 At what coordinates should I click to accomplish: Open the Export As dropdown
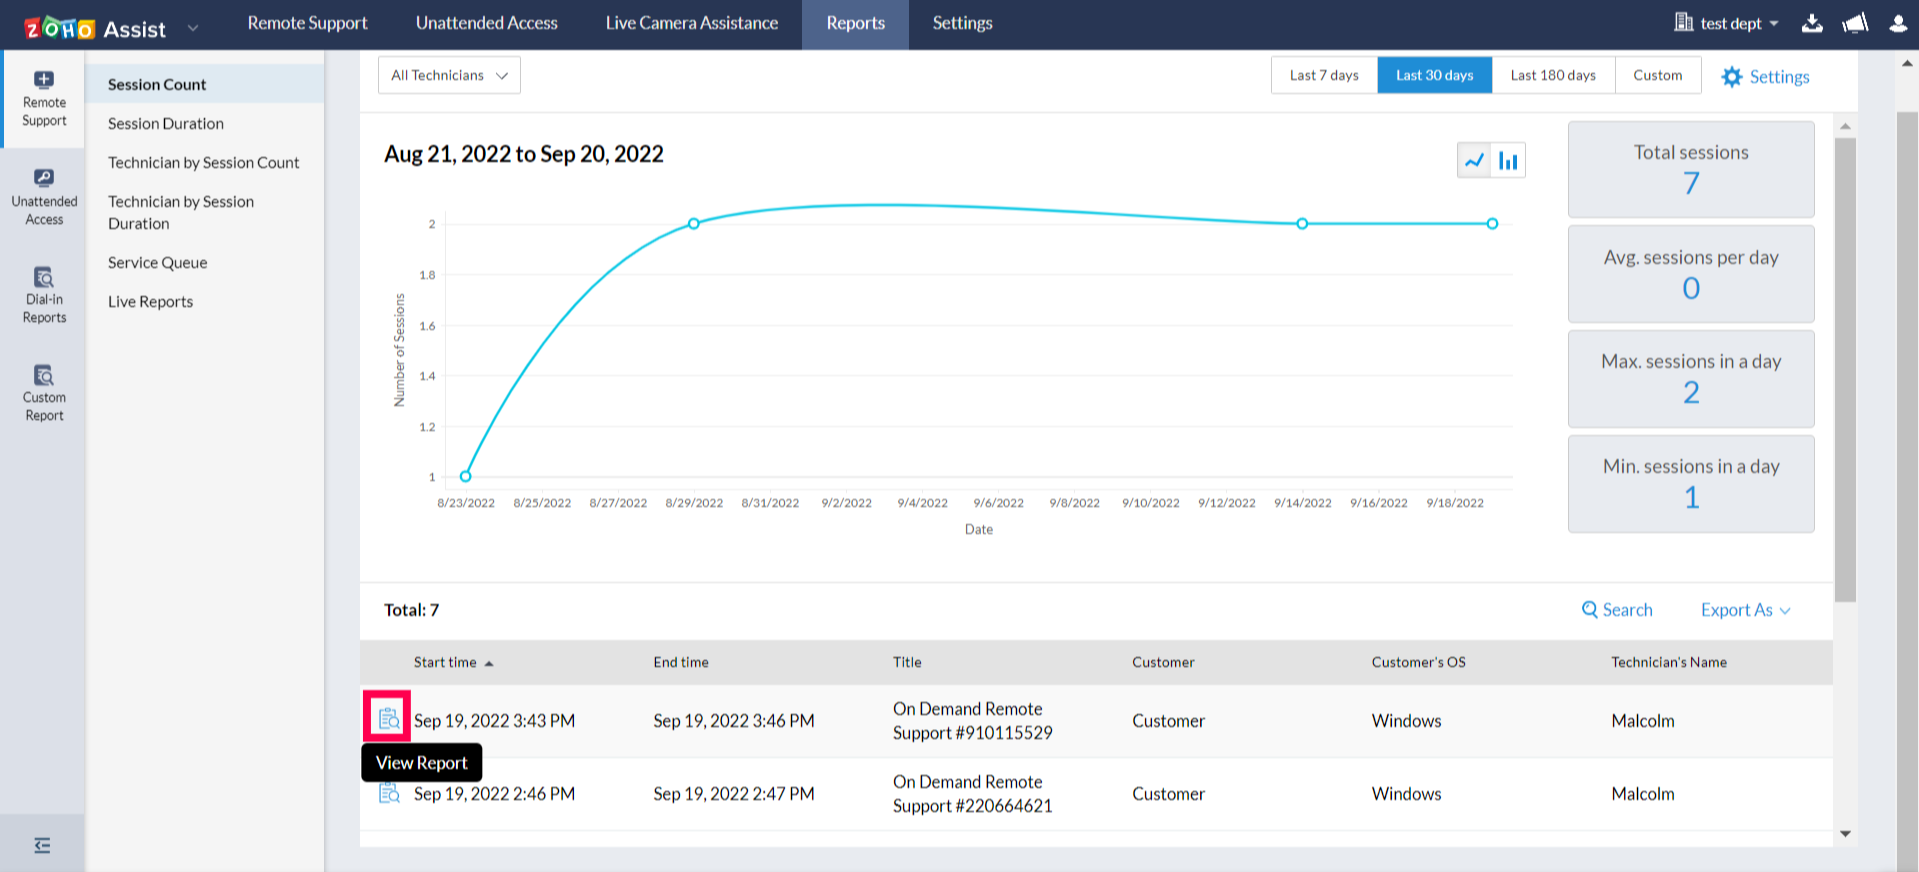[x=1745, y=610]
